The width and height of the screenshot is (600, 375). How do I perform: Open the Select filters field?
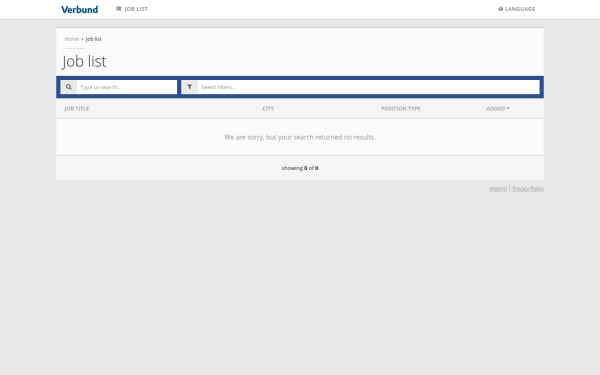click(368, 87)
